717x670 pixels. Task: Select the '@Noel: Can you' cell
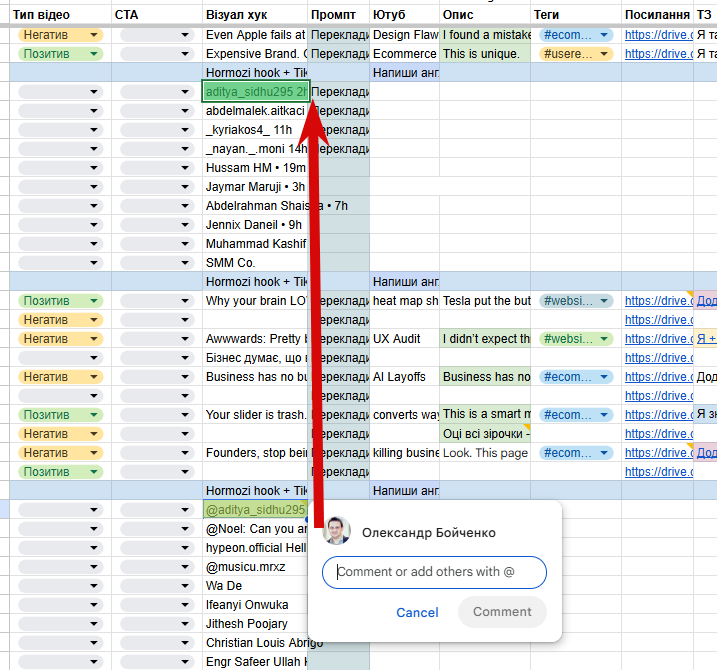click(255, 529)
